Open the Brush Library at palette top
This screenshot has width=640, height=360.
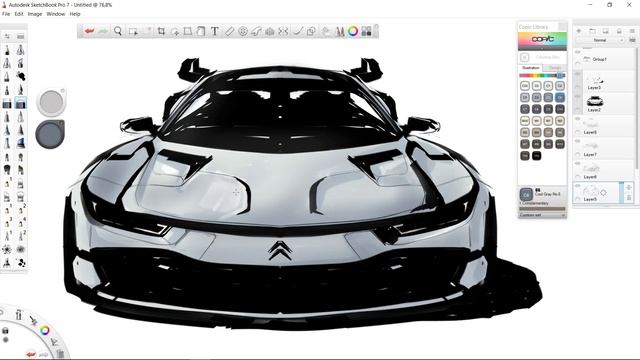pos(20,36)
